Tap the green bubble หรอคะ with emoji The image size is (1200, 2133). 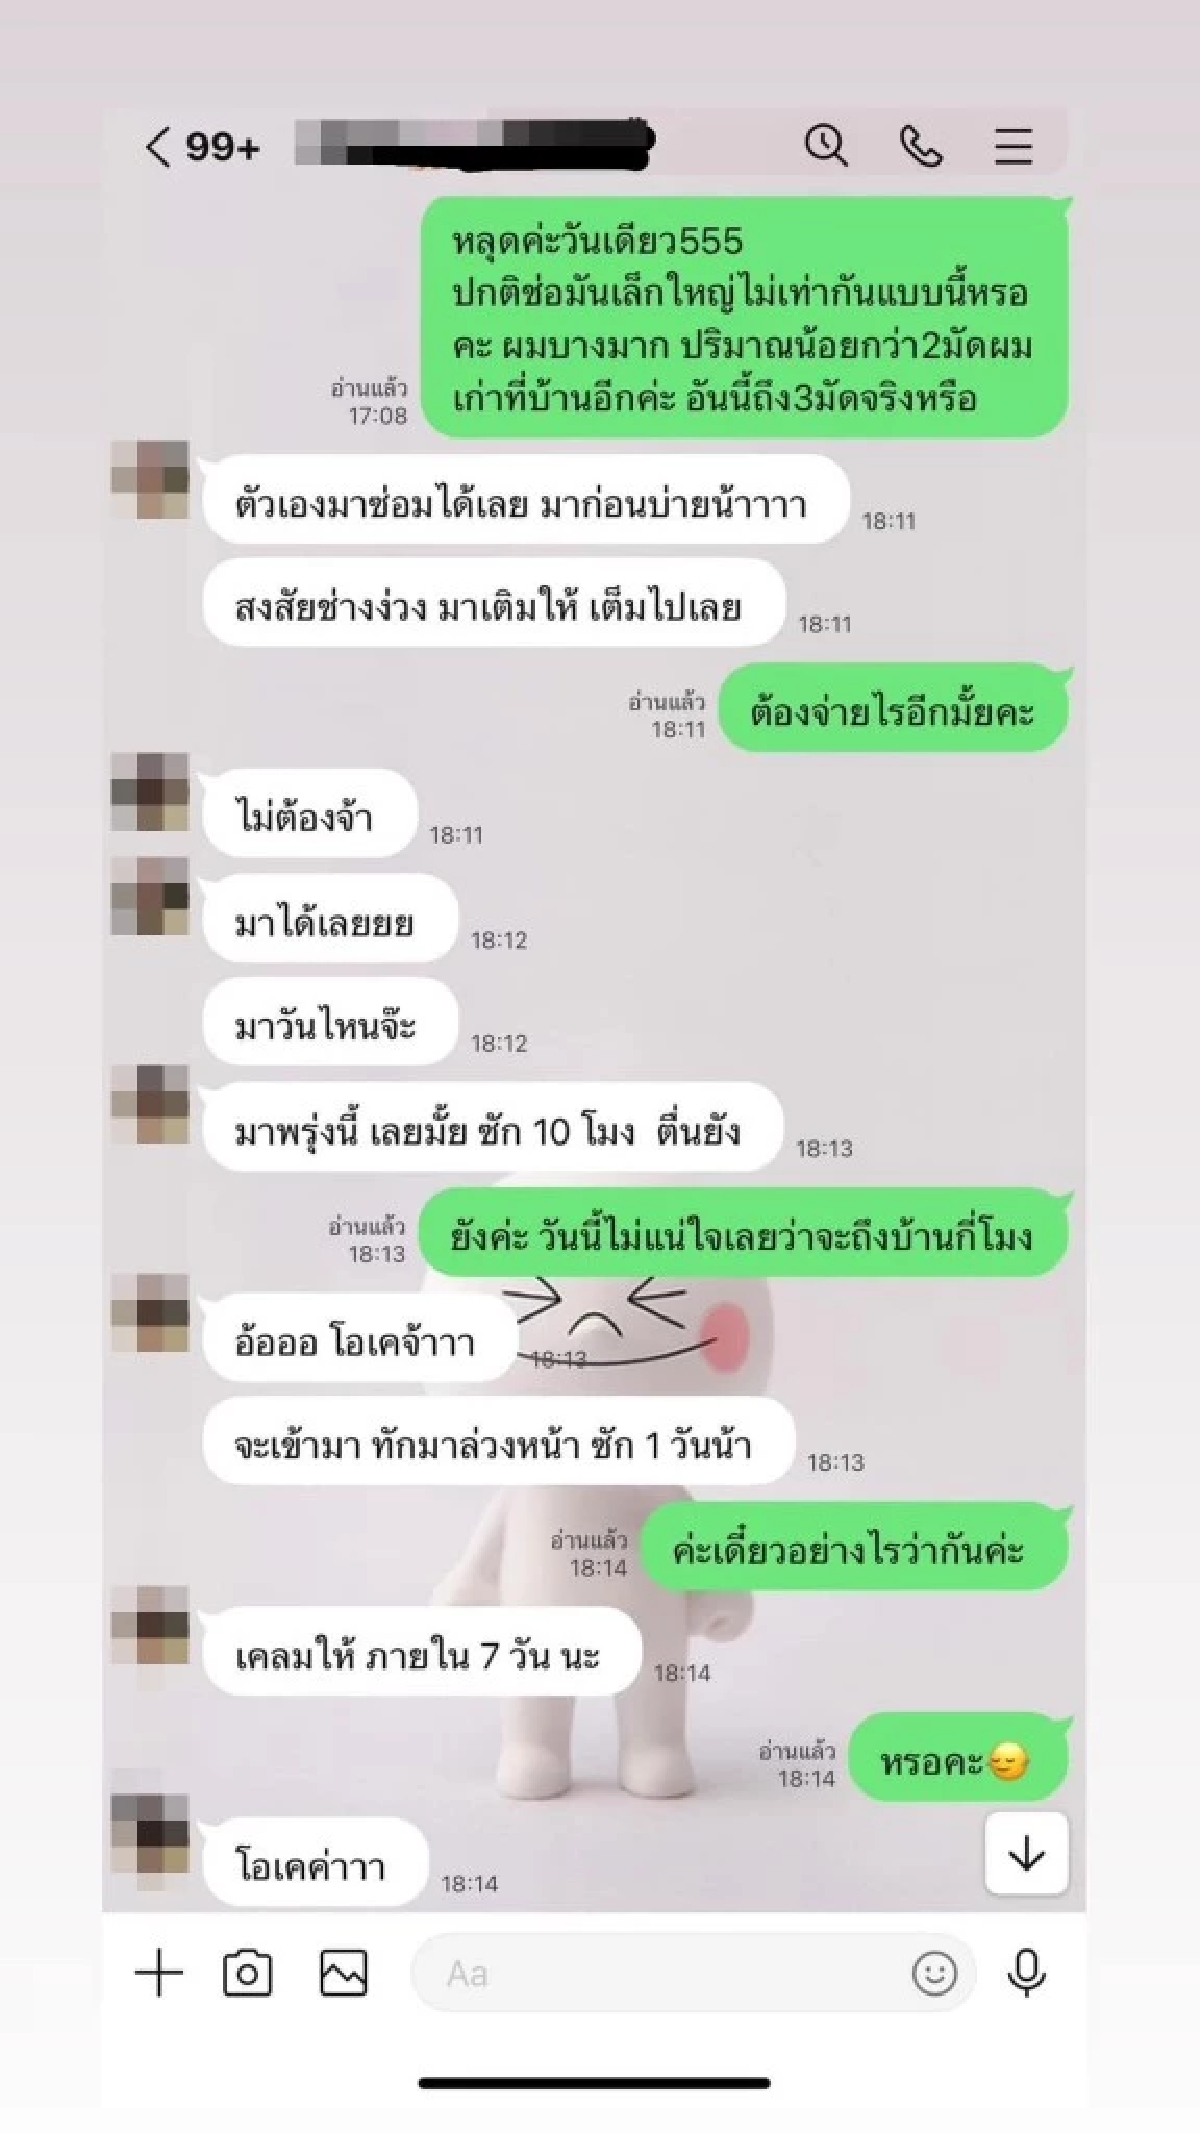(957, 1760)
